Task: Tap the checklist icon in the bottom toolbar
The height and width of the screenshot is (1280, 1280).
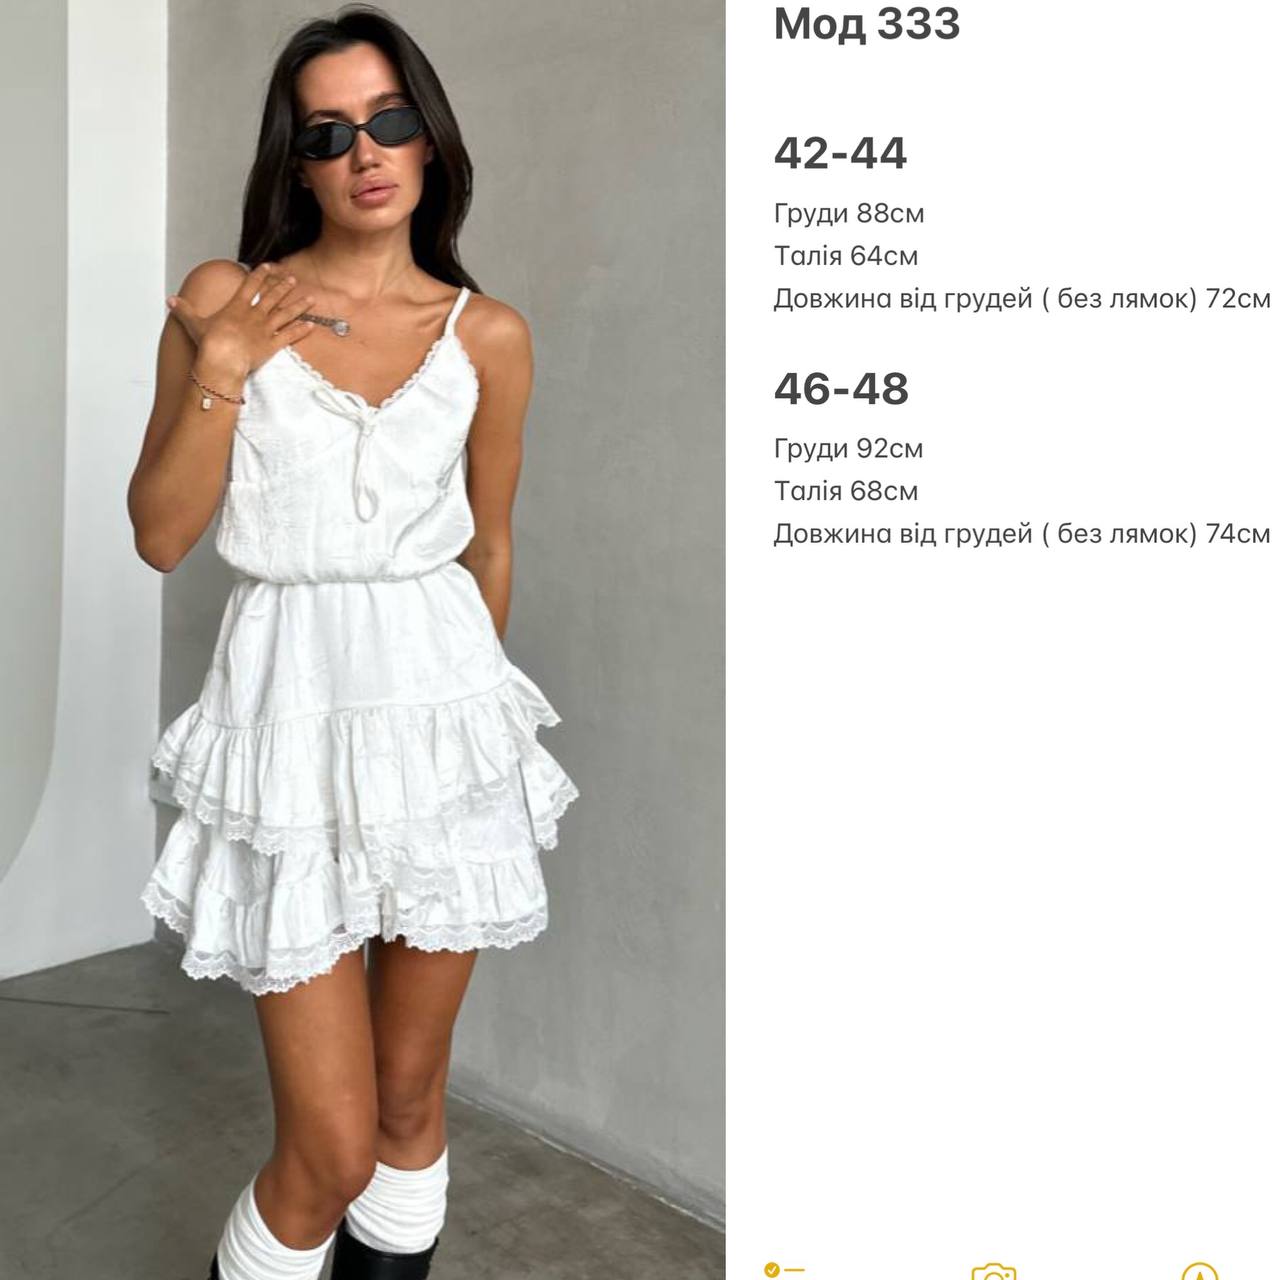Action: pyautogui.click(x=784, y=1270)
